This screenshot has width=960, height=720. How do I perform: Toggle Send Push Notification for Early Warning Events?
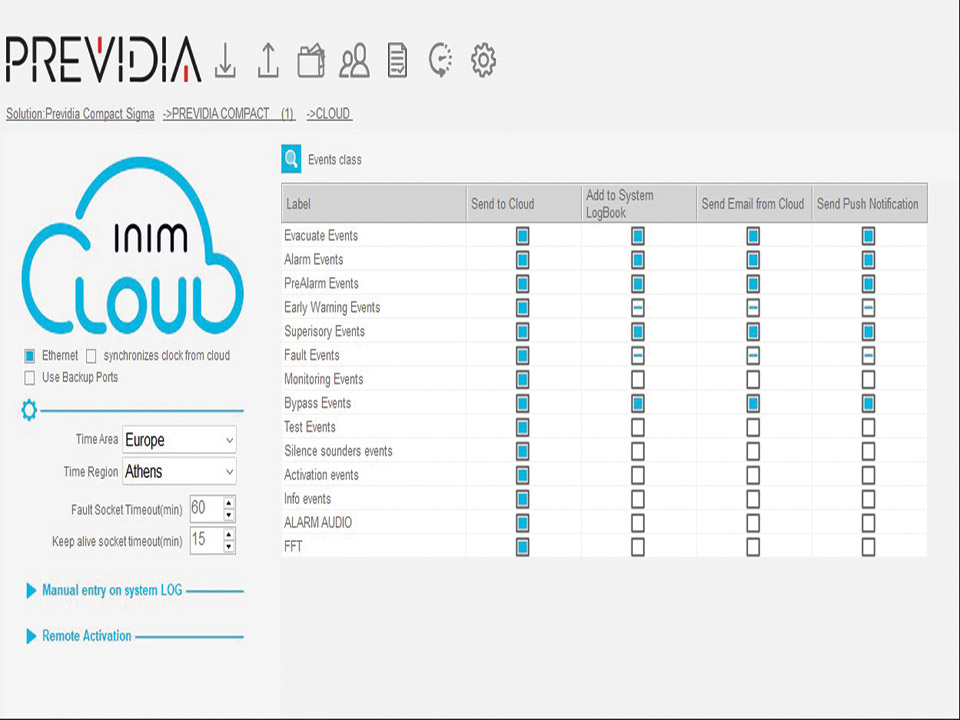[x=868, y=307]
